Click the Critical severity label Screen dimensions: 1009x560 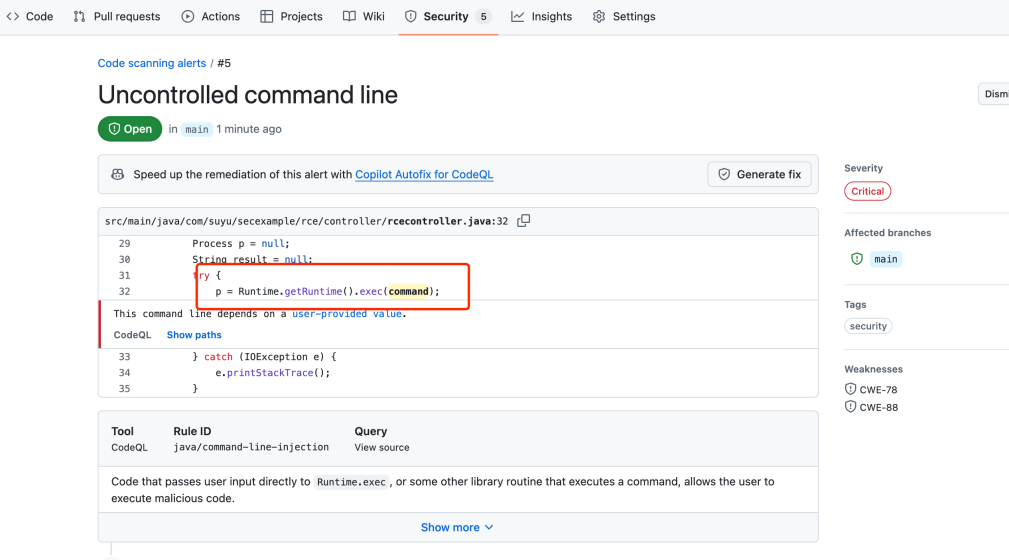pyautogui.click(x=867, y=191)
